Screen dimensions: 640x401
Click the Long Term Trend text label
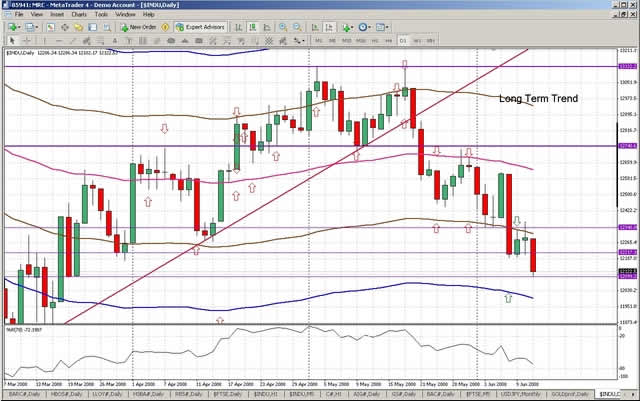537,100
